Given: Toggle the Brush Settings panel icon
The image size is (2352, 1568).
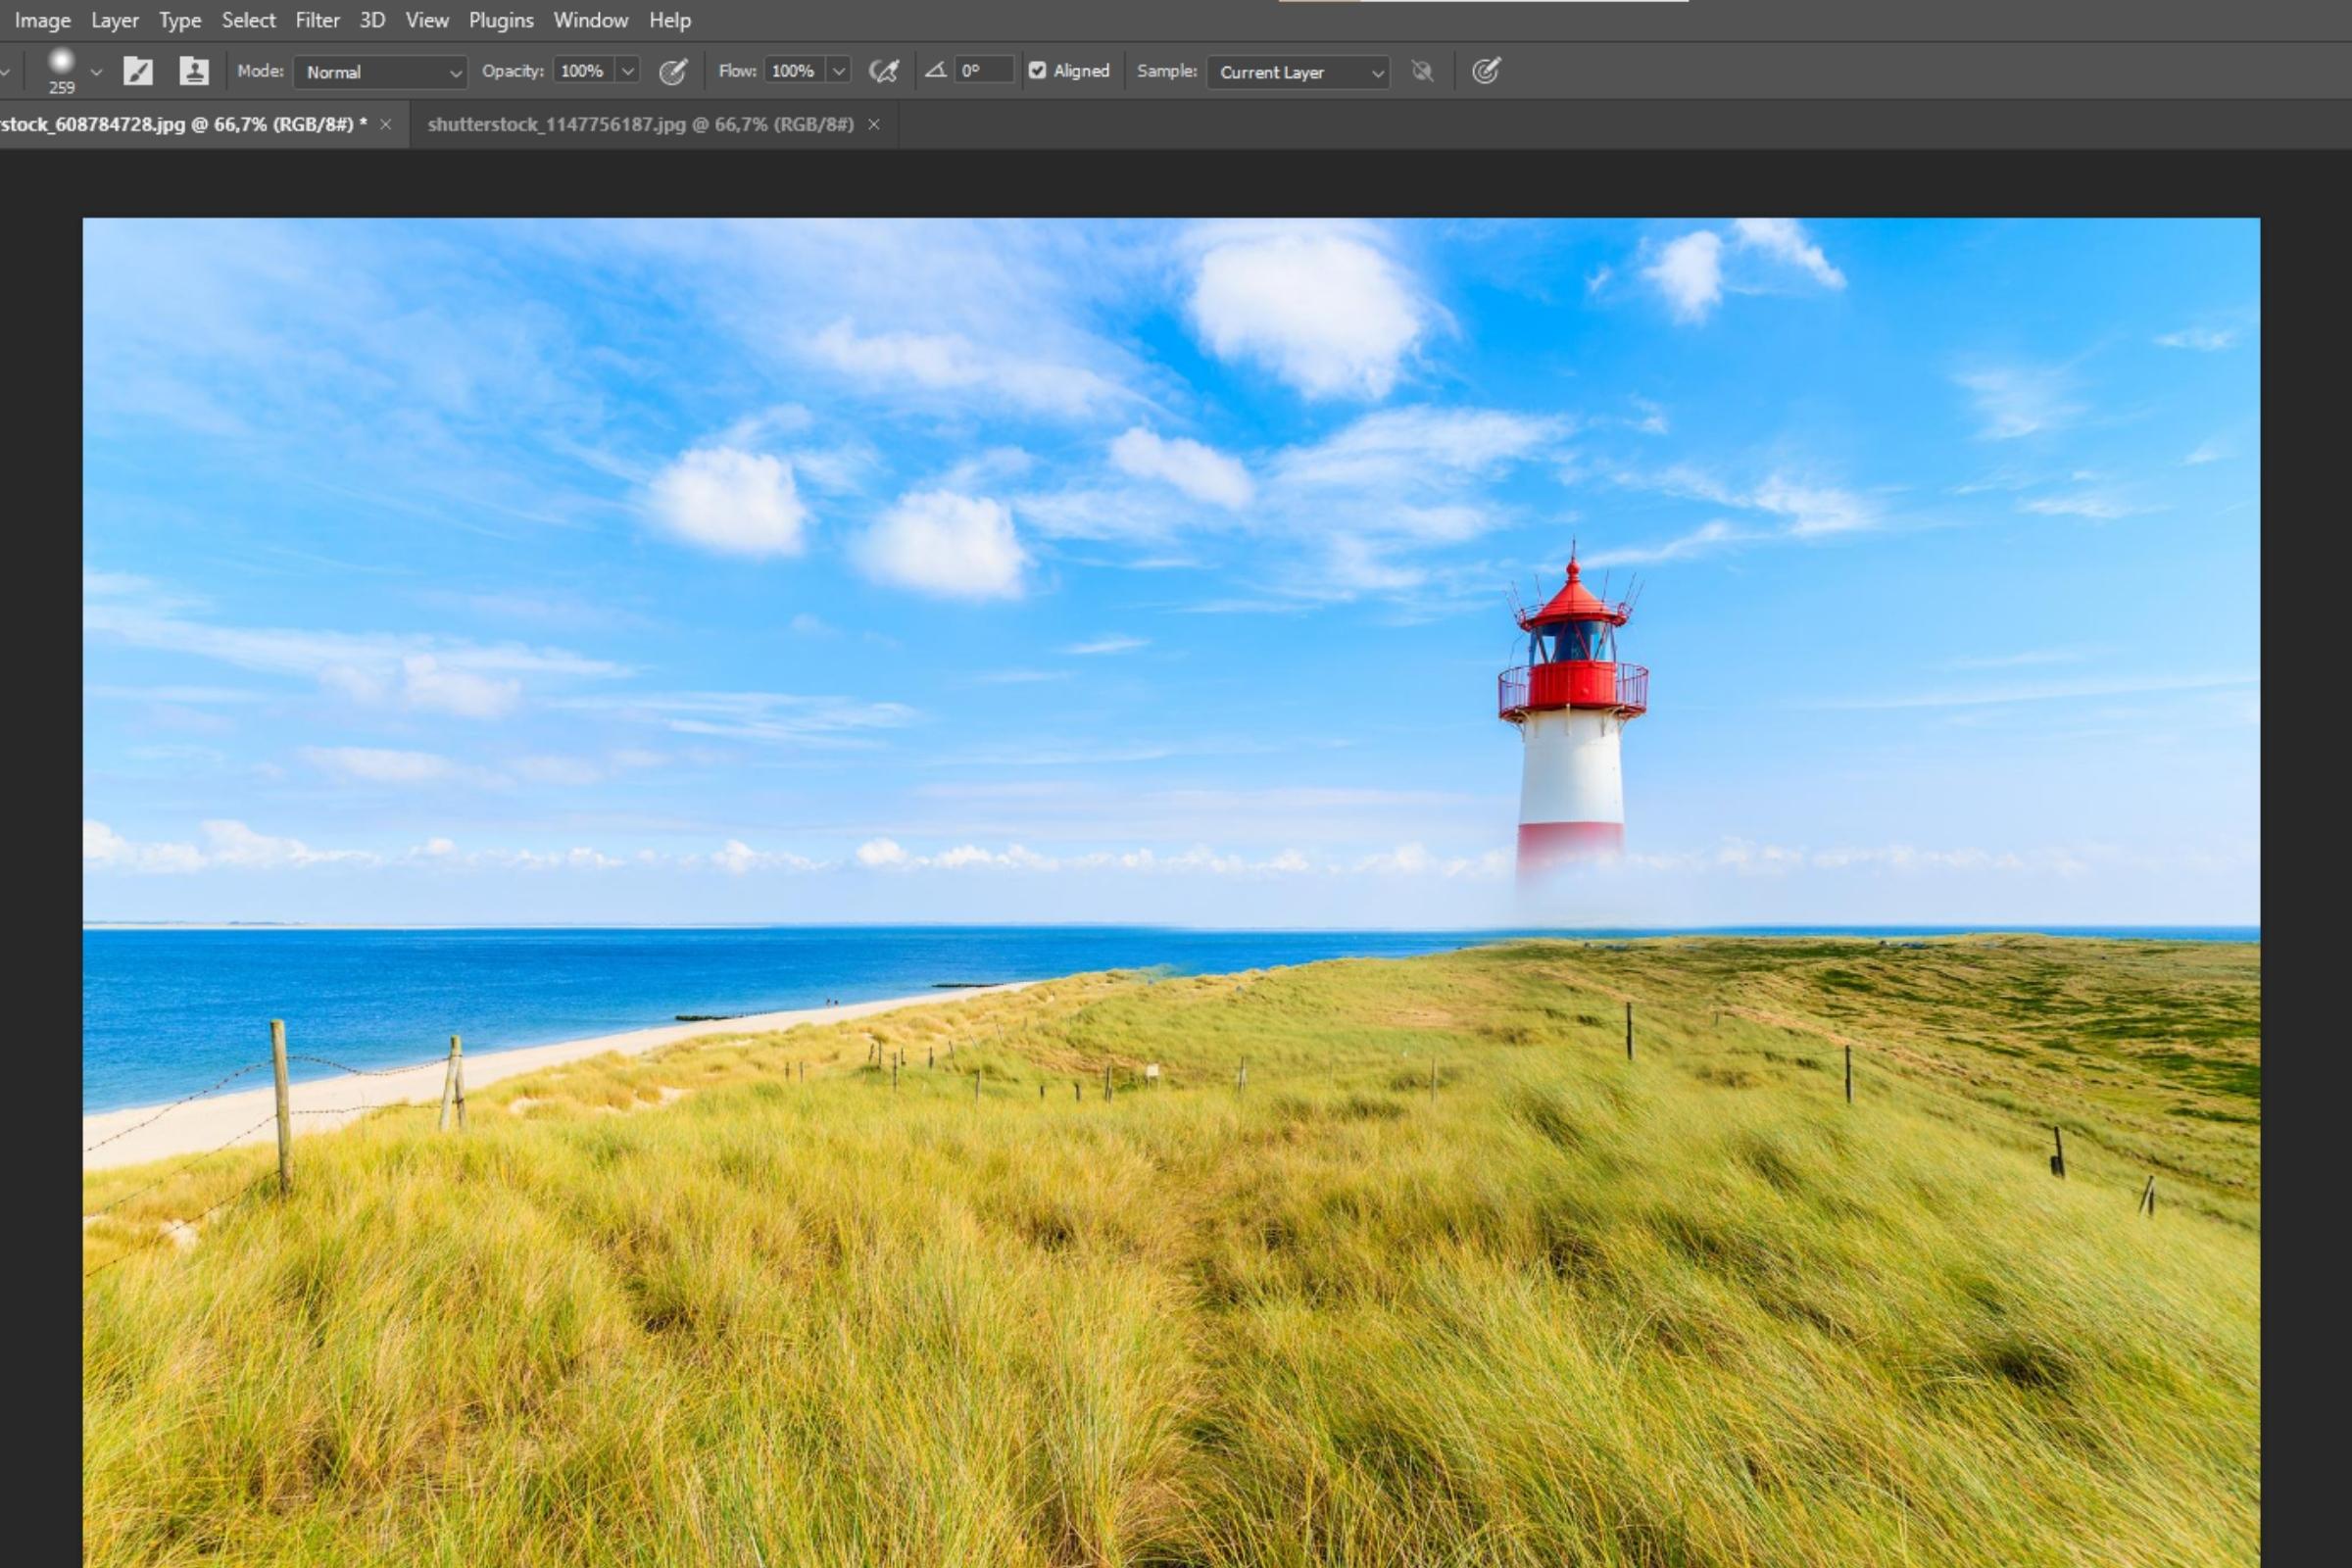Looking at the screenshot, I should coord(138,71).
